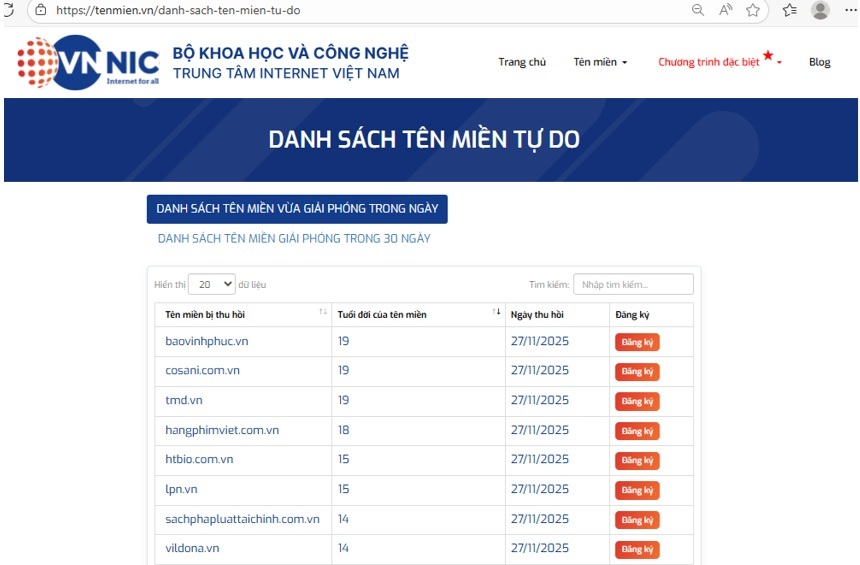Select Danh sách tên miền vừa giải phóng trong ngày

(x=297, y=209)
